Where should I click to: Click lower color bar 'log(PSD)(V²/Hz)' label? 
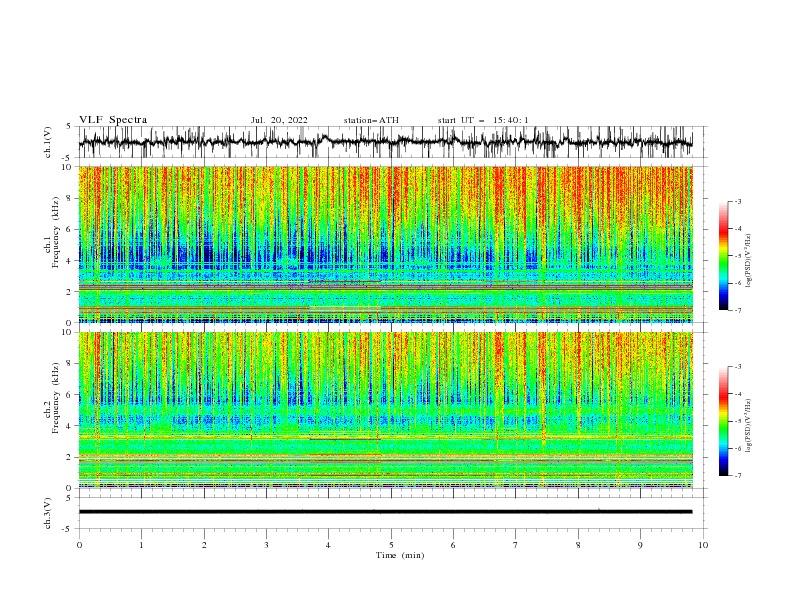[749, 426]
